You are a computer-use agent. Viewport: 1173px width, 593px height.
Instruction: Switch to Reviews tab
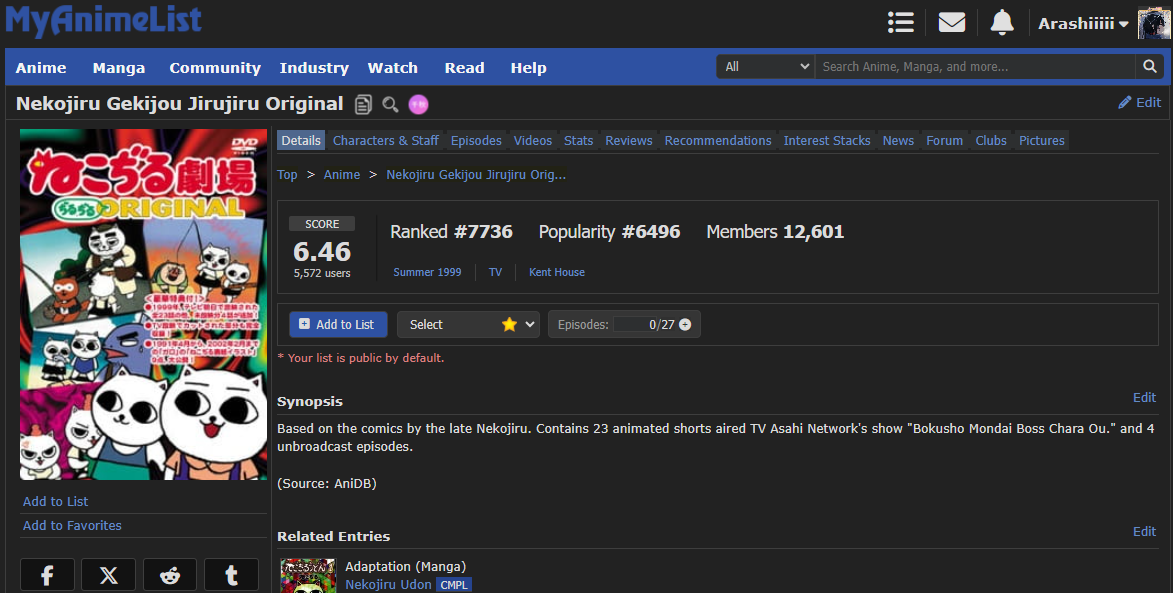coord(628,141)
